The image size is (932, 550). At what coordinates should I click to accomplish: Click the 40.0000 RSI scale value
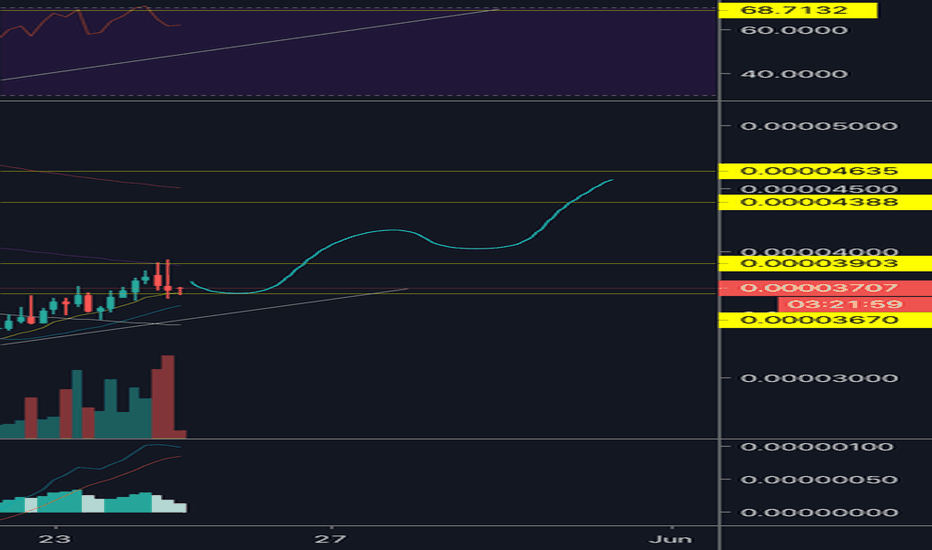[x=794, y=74]
